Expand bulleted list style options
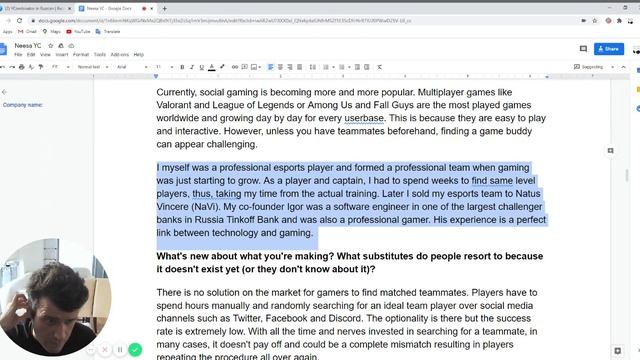Screen dimensions: 640x360 349,67
